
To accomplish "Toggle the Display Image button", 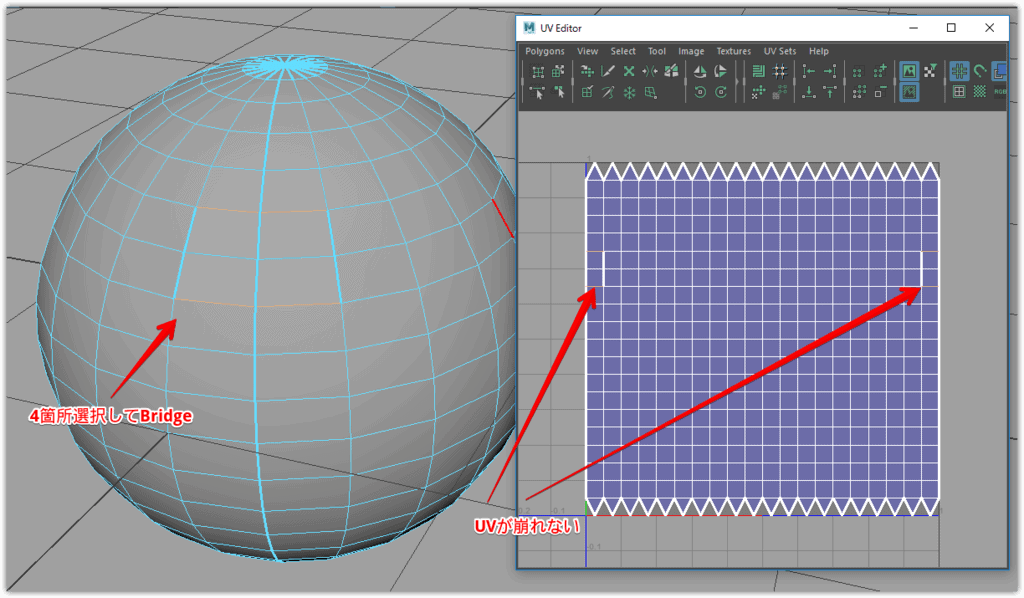I will point(909,71).
